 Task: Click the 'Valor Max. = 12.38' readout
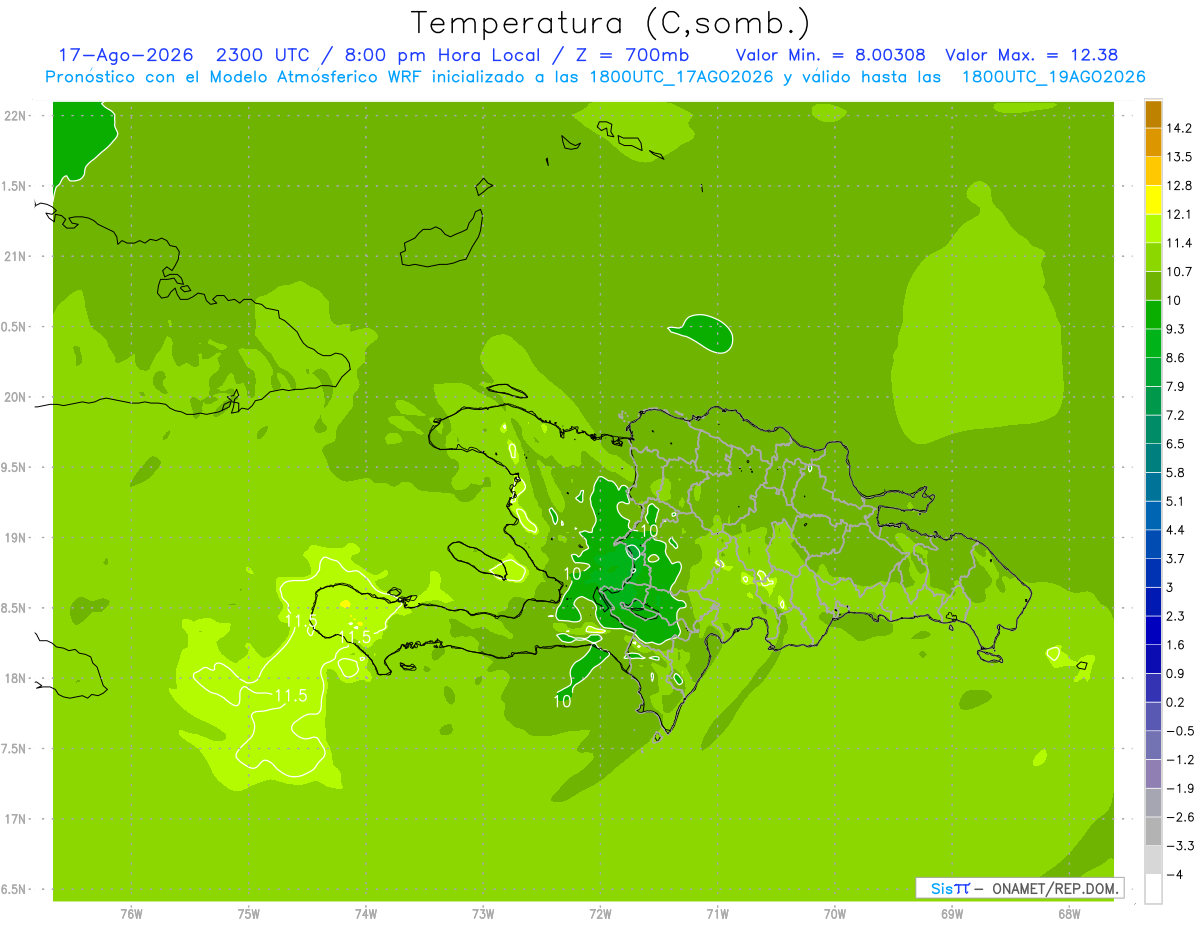pos(1031,55)
